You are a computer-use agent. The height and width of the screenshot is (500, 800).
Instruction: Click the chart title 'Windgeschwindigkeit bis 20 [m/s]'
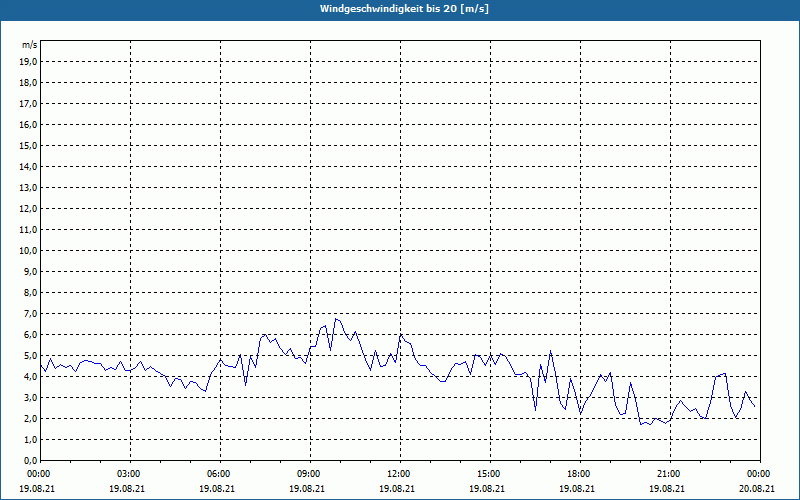coord(404,9)
